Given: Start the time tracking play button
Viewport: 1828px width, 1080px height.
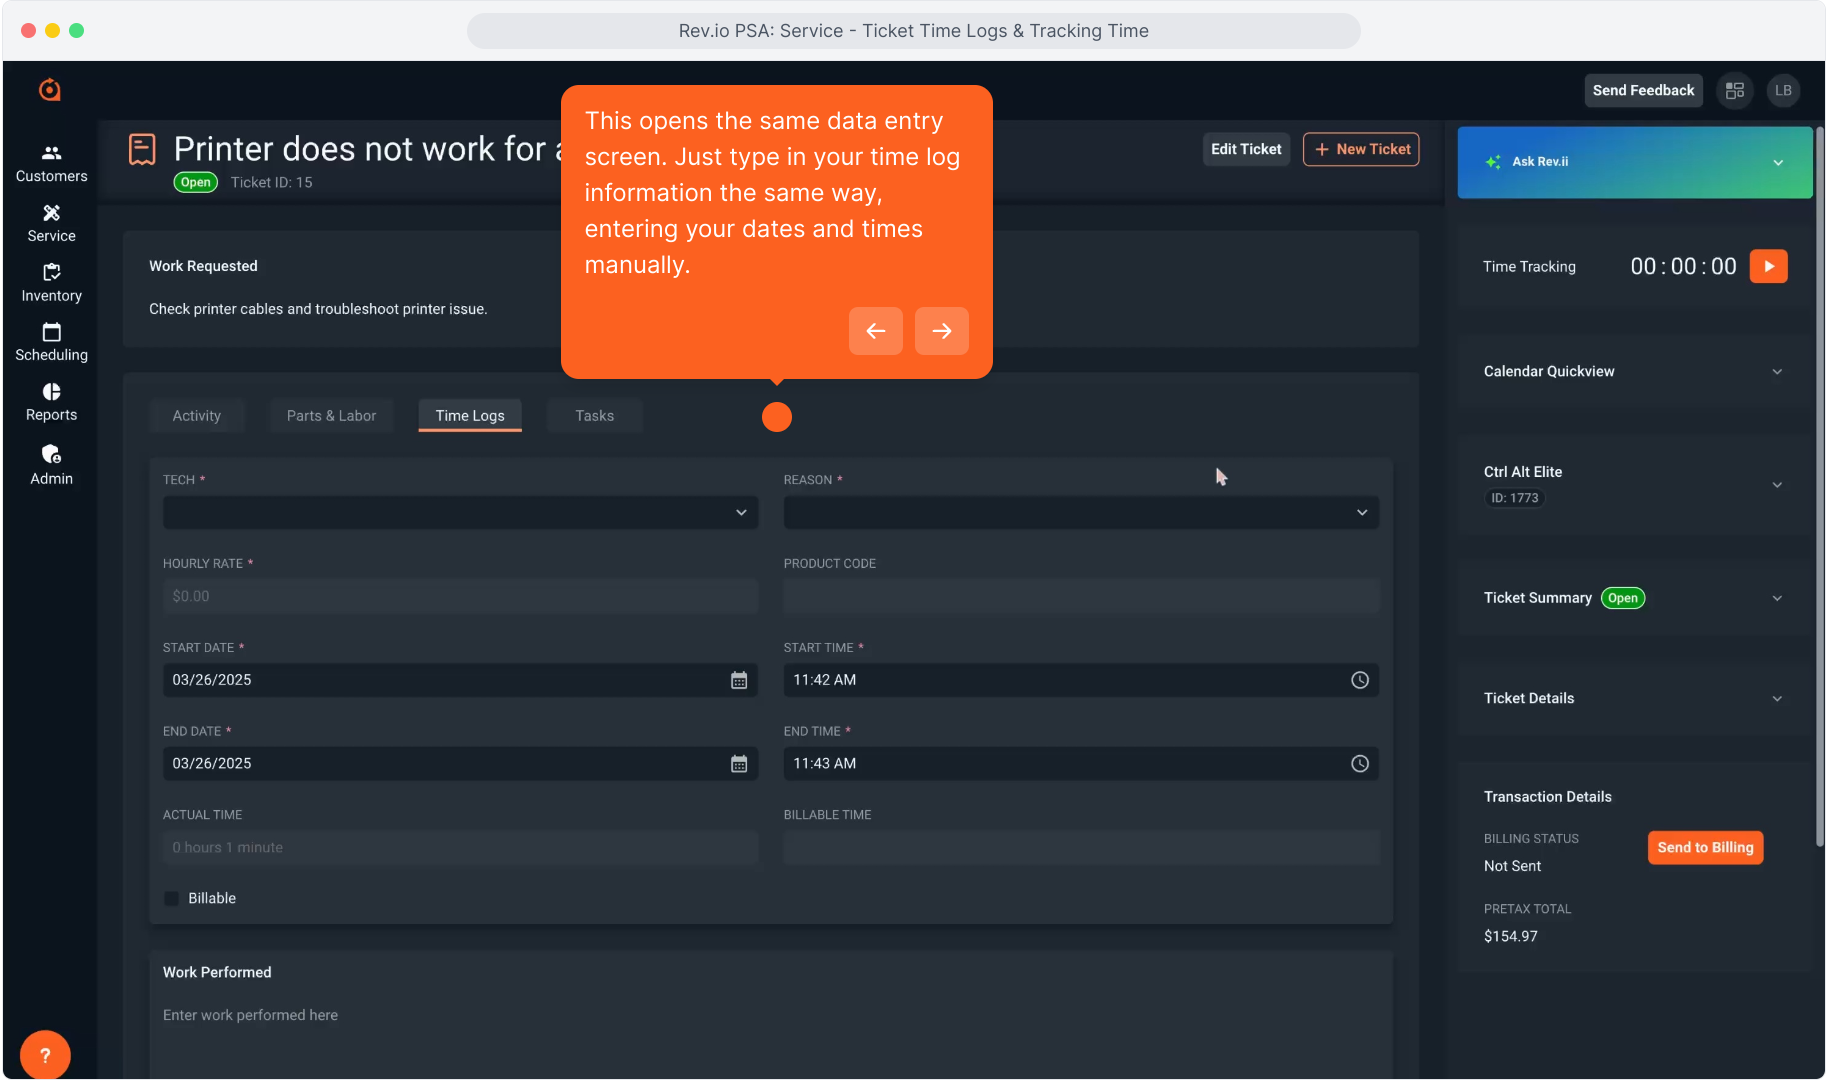Looking at the screenshot, I should point(1768,266).
